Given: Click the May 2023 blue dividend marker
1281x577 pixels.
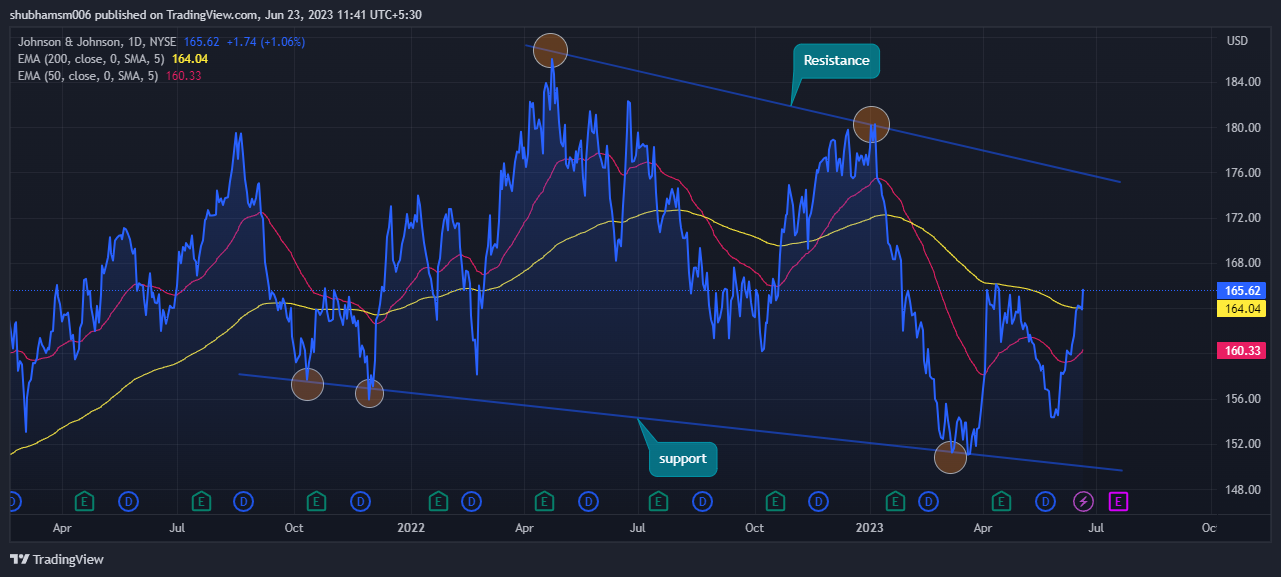Looking at the screenshot, I should tap(1046, 500).
